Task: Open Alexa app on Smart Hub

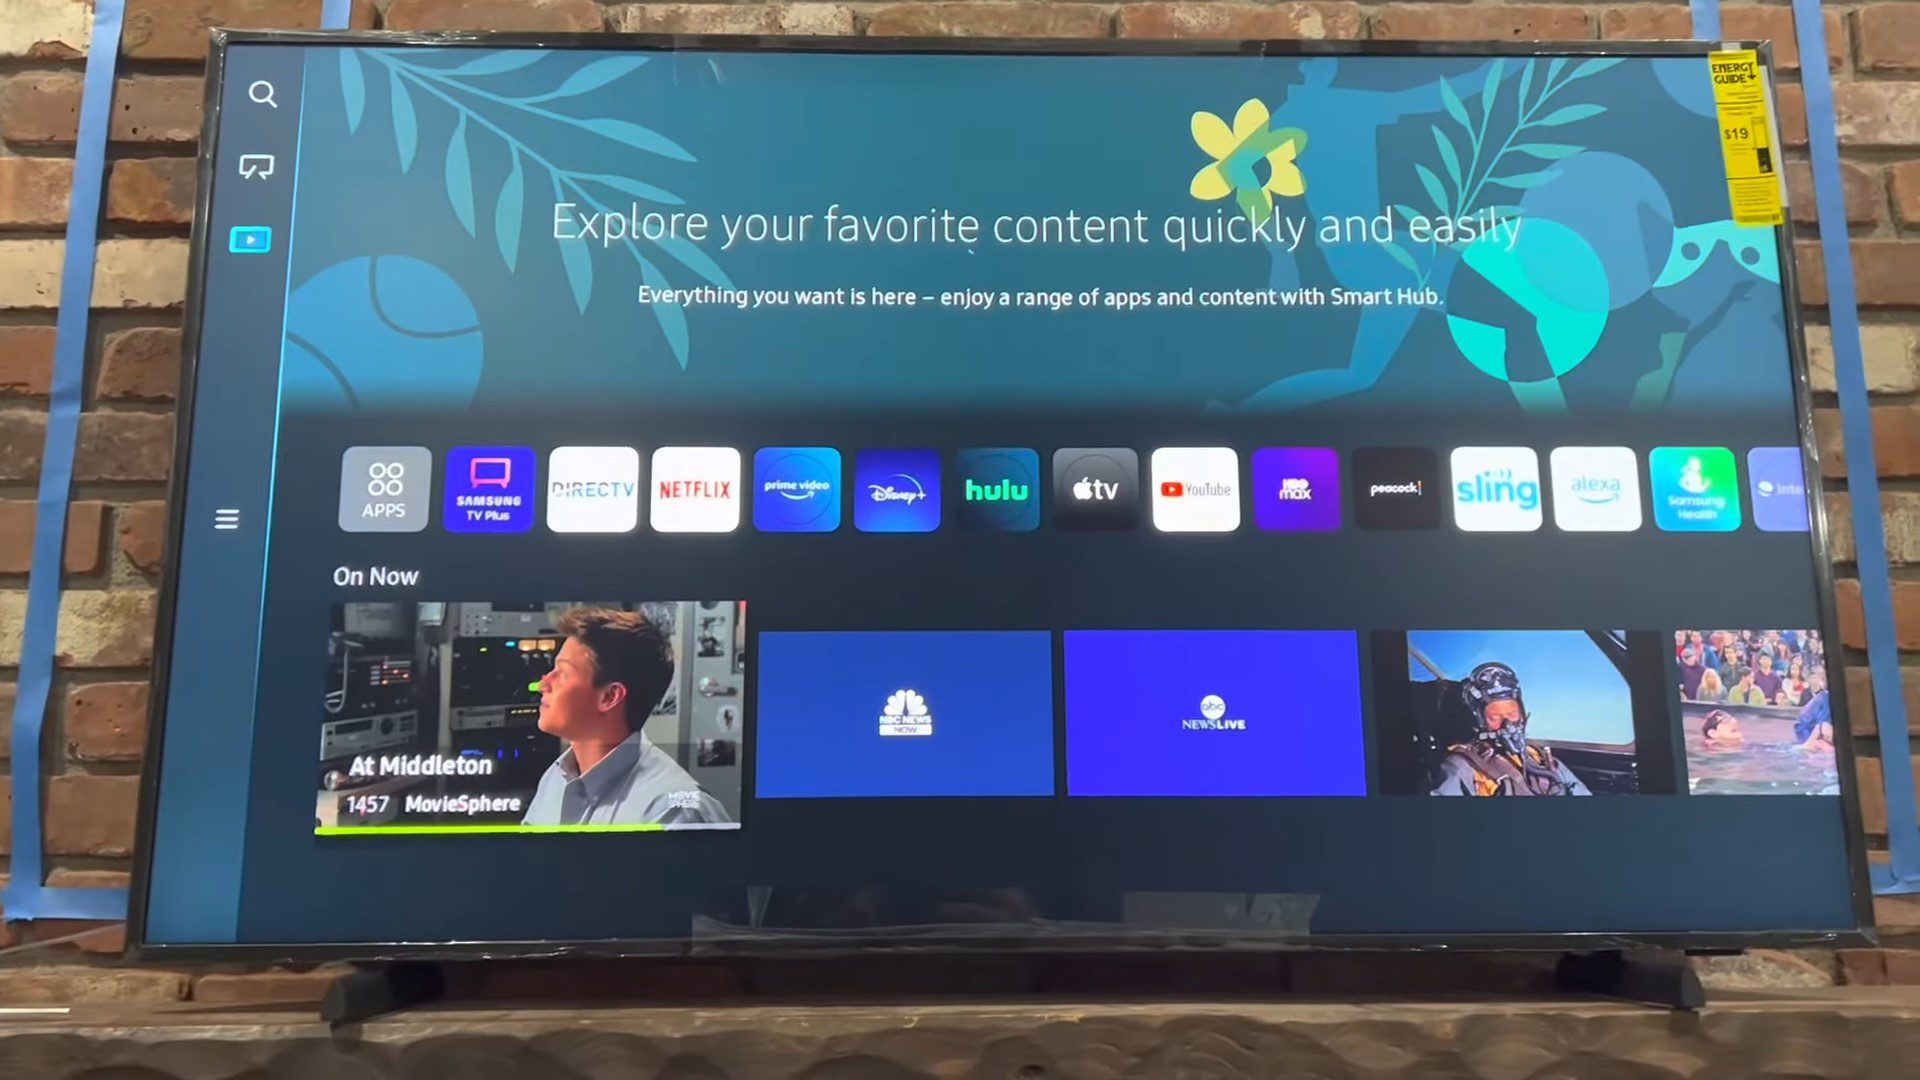Action: [x=1592, y=489]
